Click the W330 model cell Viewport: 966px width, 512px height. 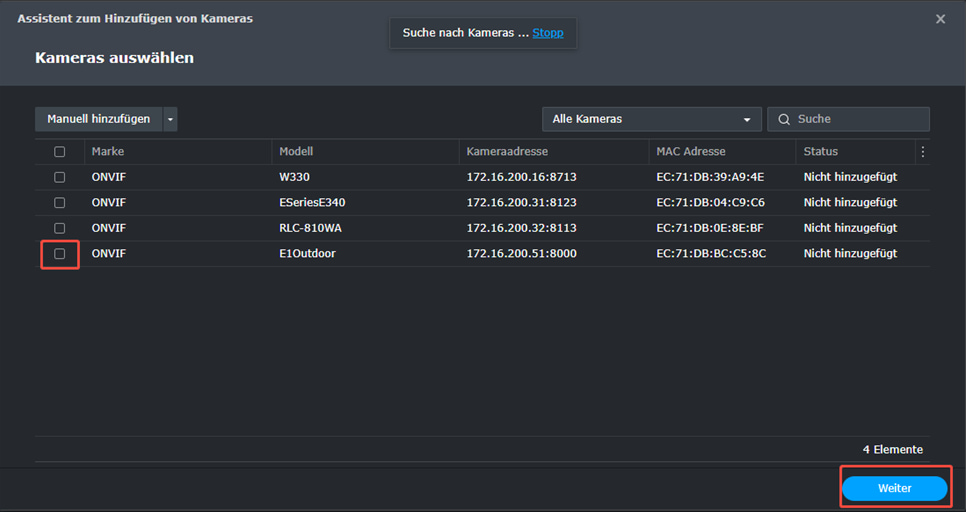[x=294, y=177]
